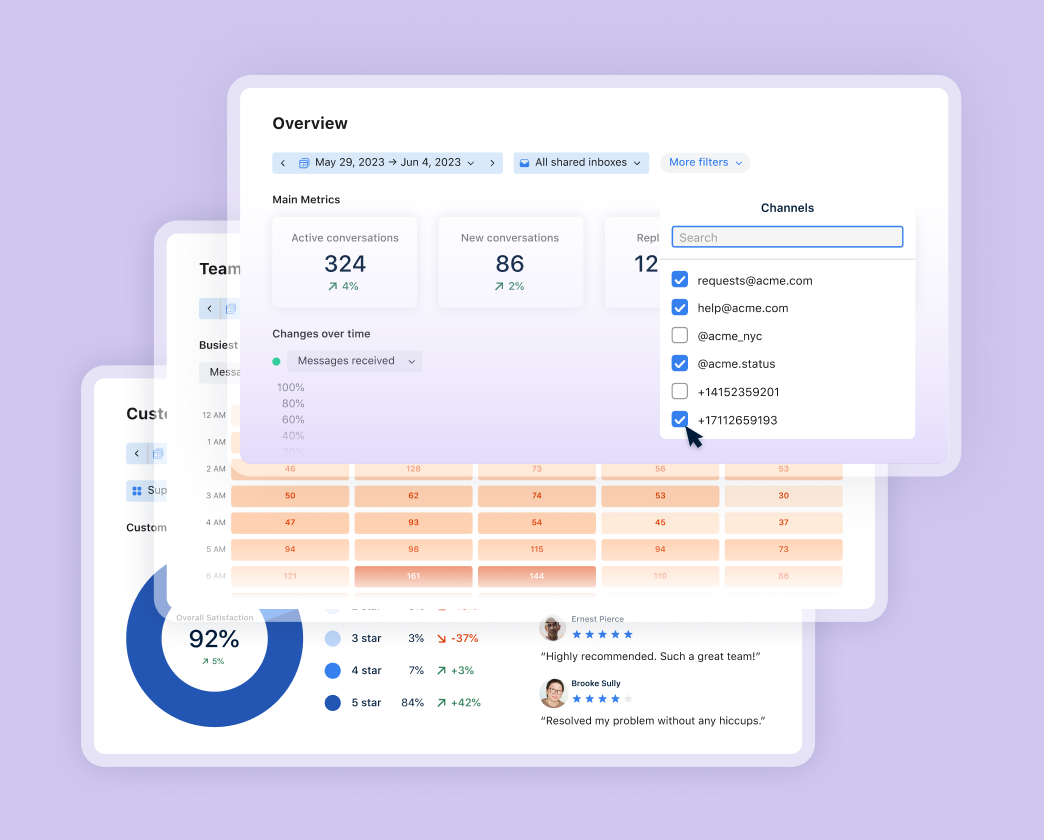Uncheck the @acme.status channel
Screen dimensions: 1044x840
point(680,363)
